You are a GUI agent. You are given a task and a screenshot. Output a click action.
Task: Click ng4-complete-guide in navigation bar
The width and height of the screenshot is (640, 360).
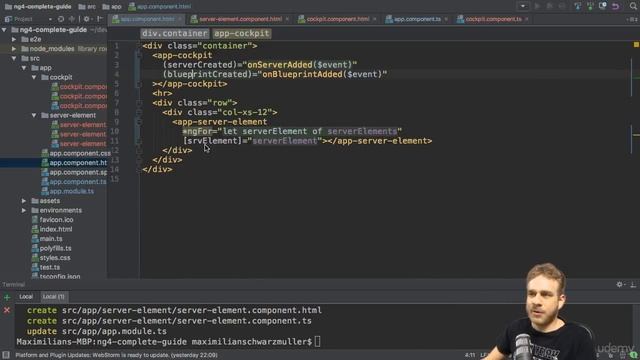pyautogui.click(x=38, y=7)
